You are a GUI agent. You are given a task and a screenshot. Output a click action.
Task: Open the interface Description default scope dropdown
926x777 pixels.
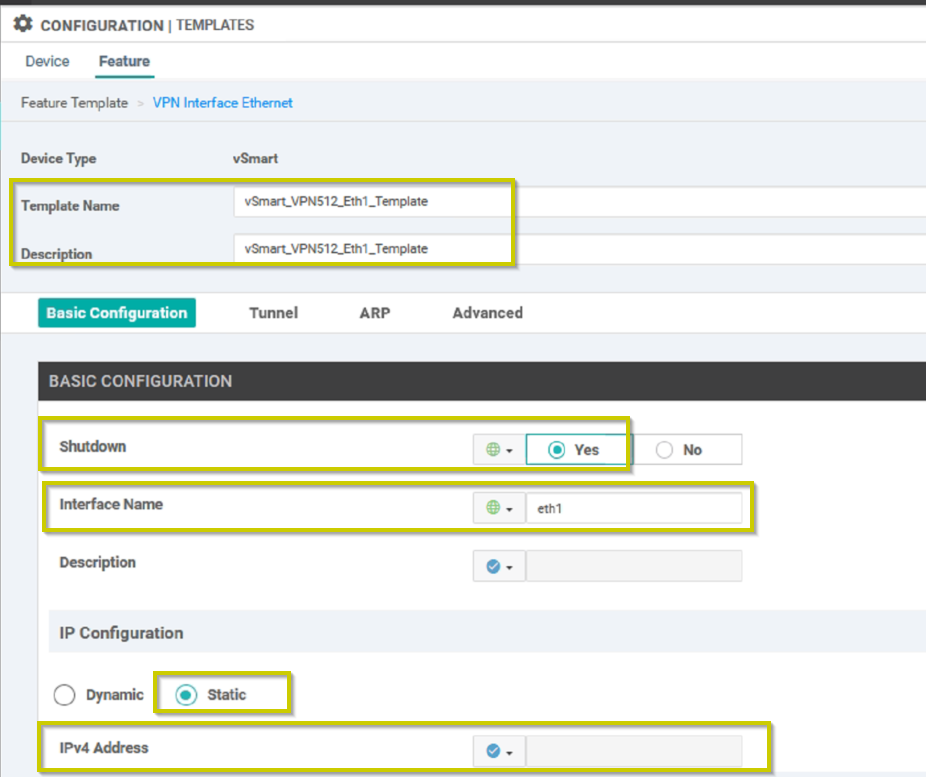click(499, 566)
